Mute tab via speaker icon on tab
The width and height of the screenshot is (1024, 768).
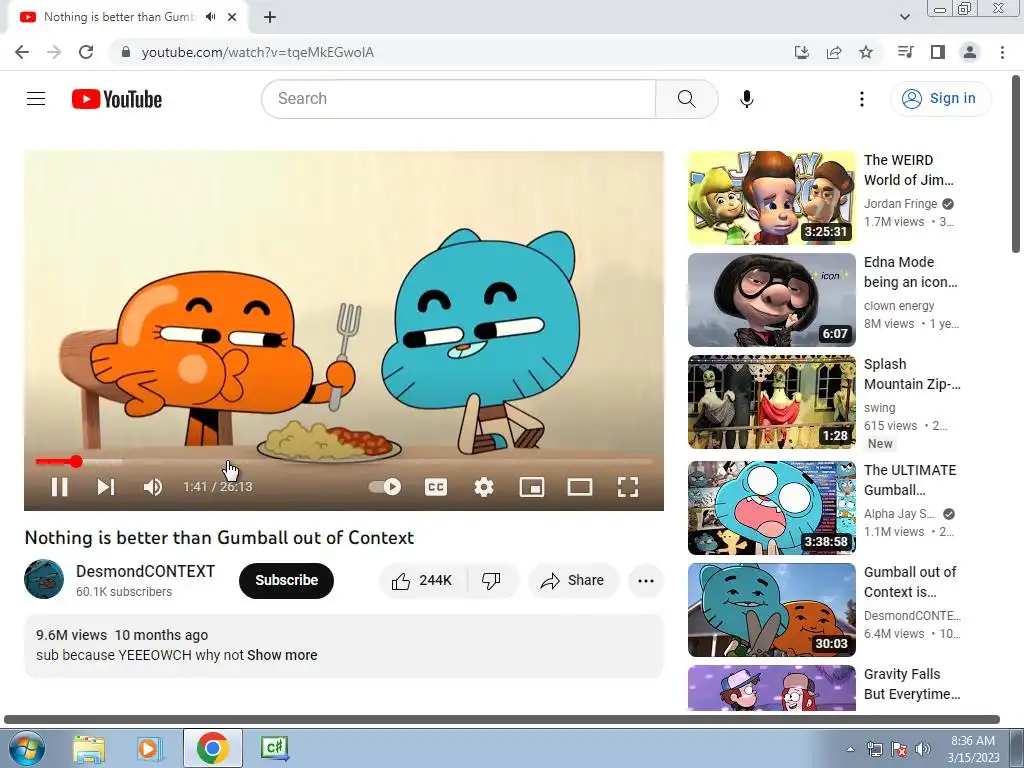click(x=210, y=17)
